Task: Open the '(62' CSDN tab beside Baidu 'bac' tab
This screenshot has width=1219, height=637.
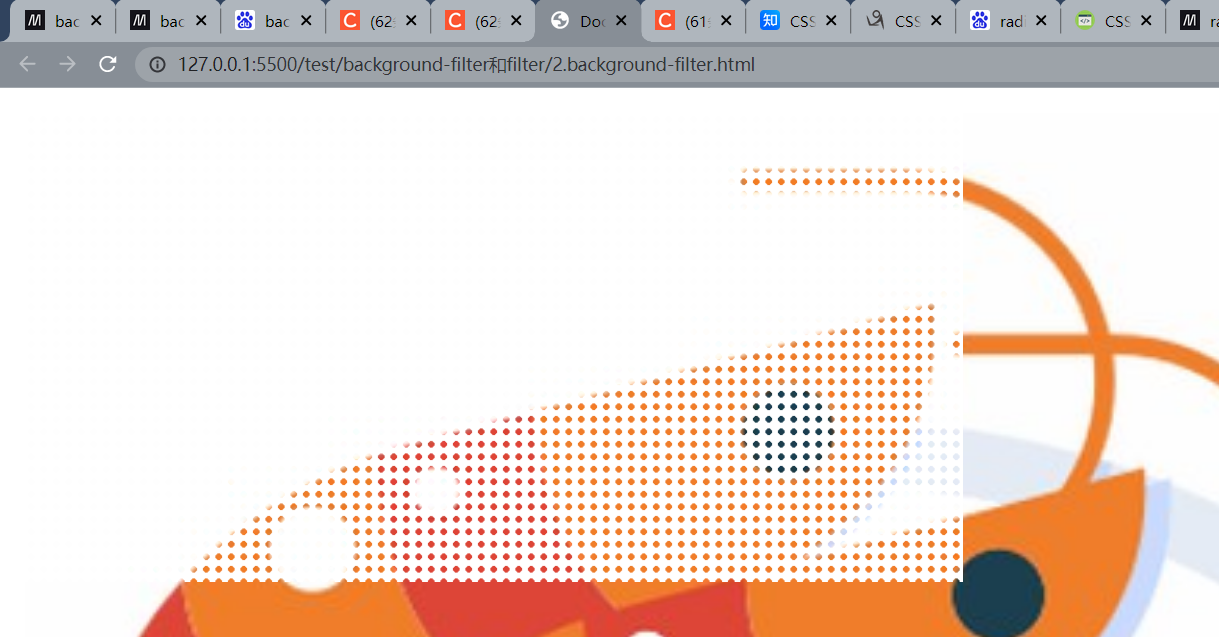Action: point(377,21)
